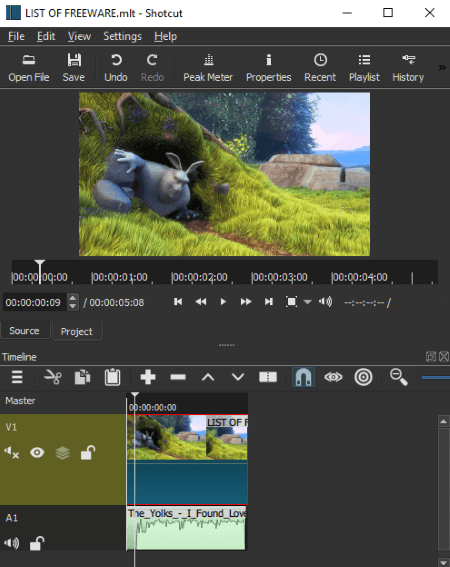
Task: Switch to the Source tab
Action: pos(24,331)
